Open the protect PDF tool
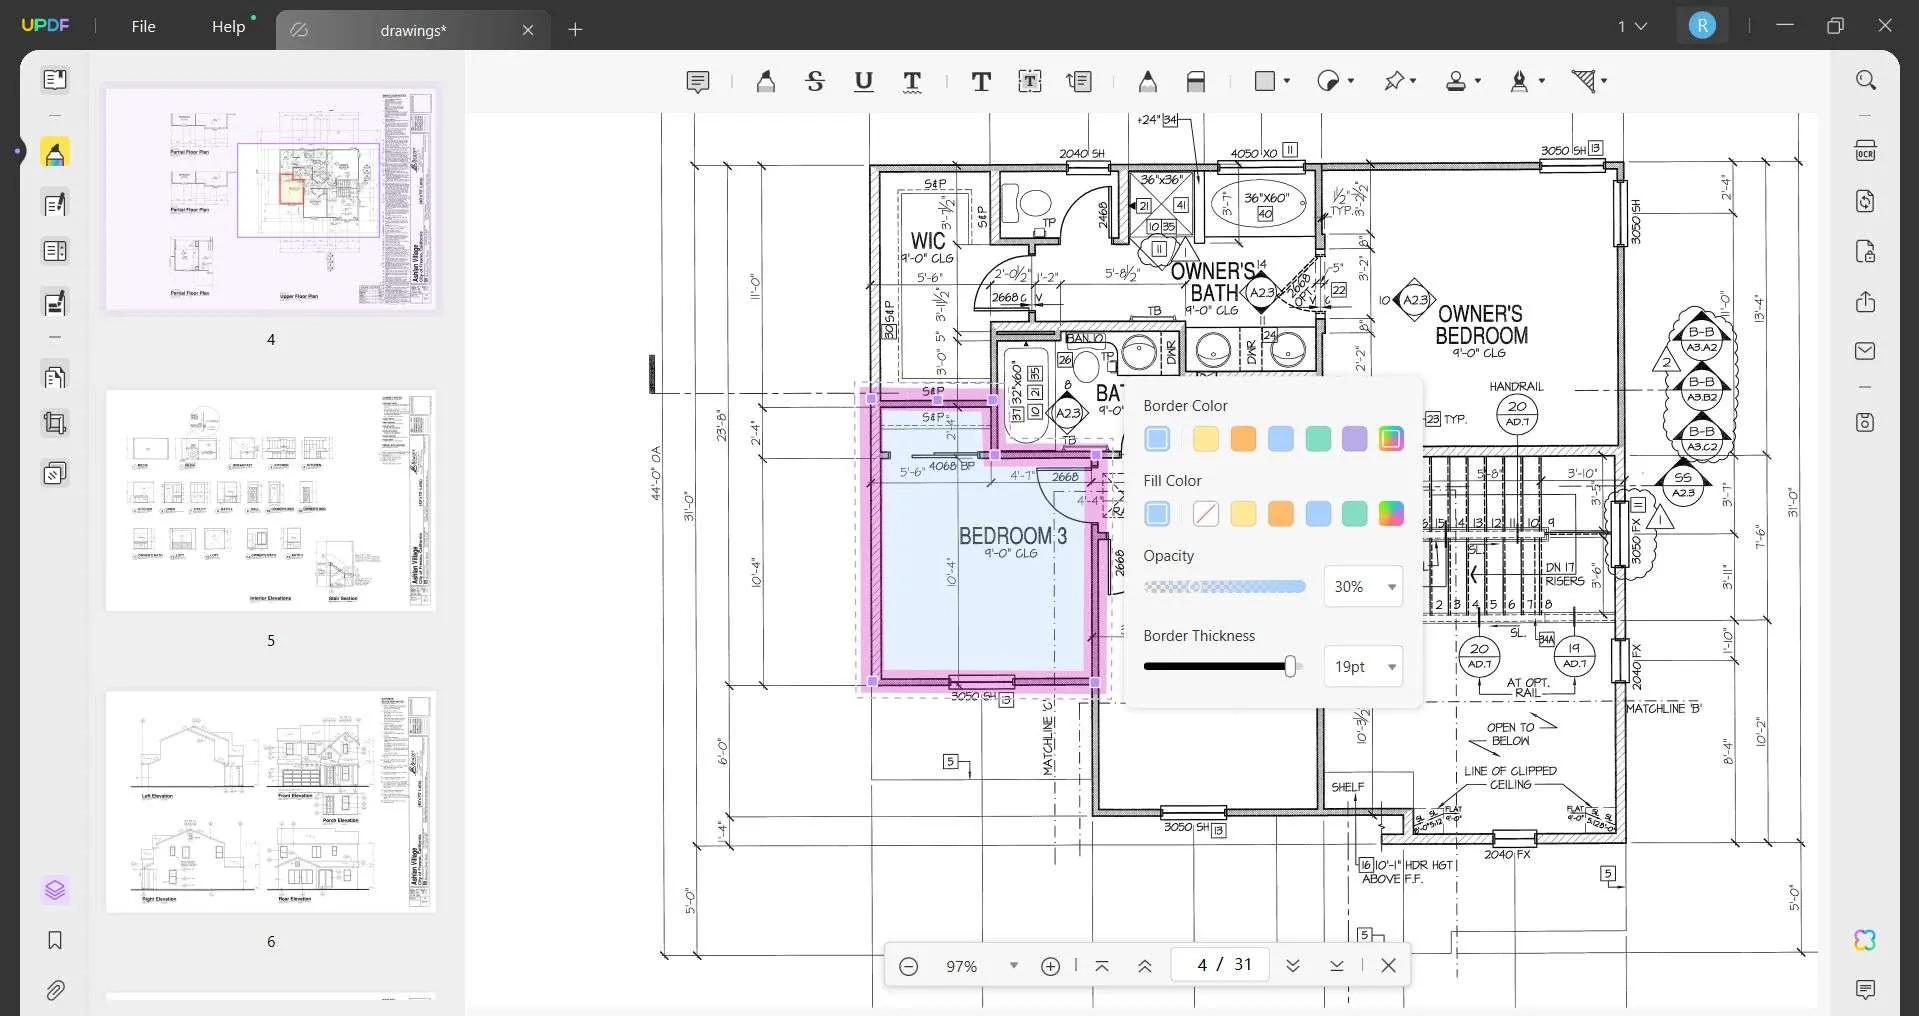The width and height of the screenshot is (1919, 1016). pos(1865,251)
